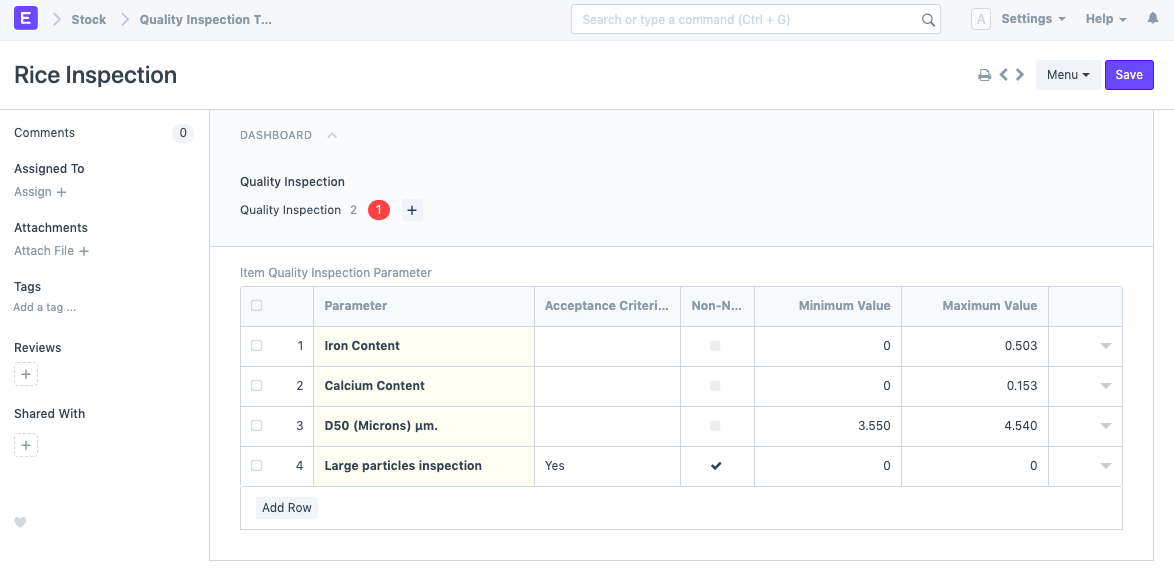Expand the Iron Content row arrow

pyautogui.click(x=1105, y=346)
